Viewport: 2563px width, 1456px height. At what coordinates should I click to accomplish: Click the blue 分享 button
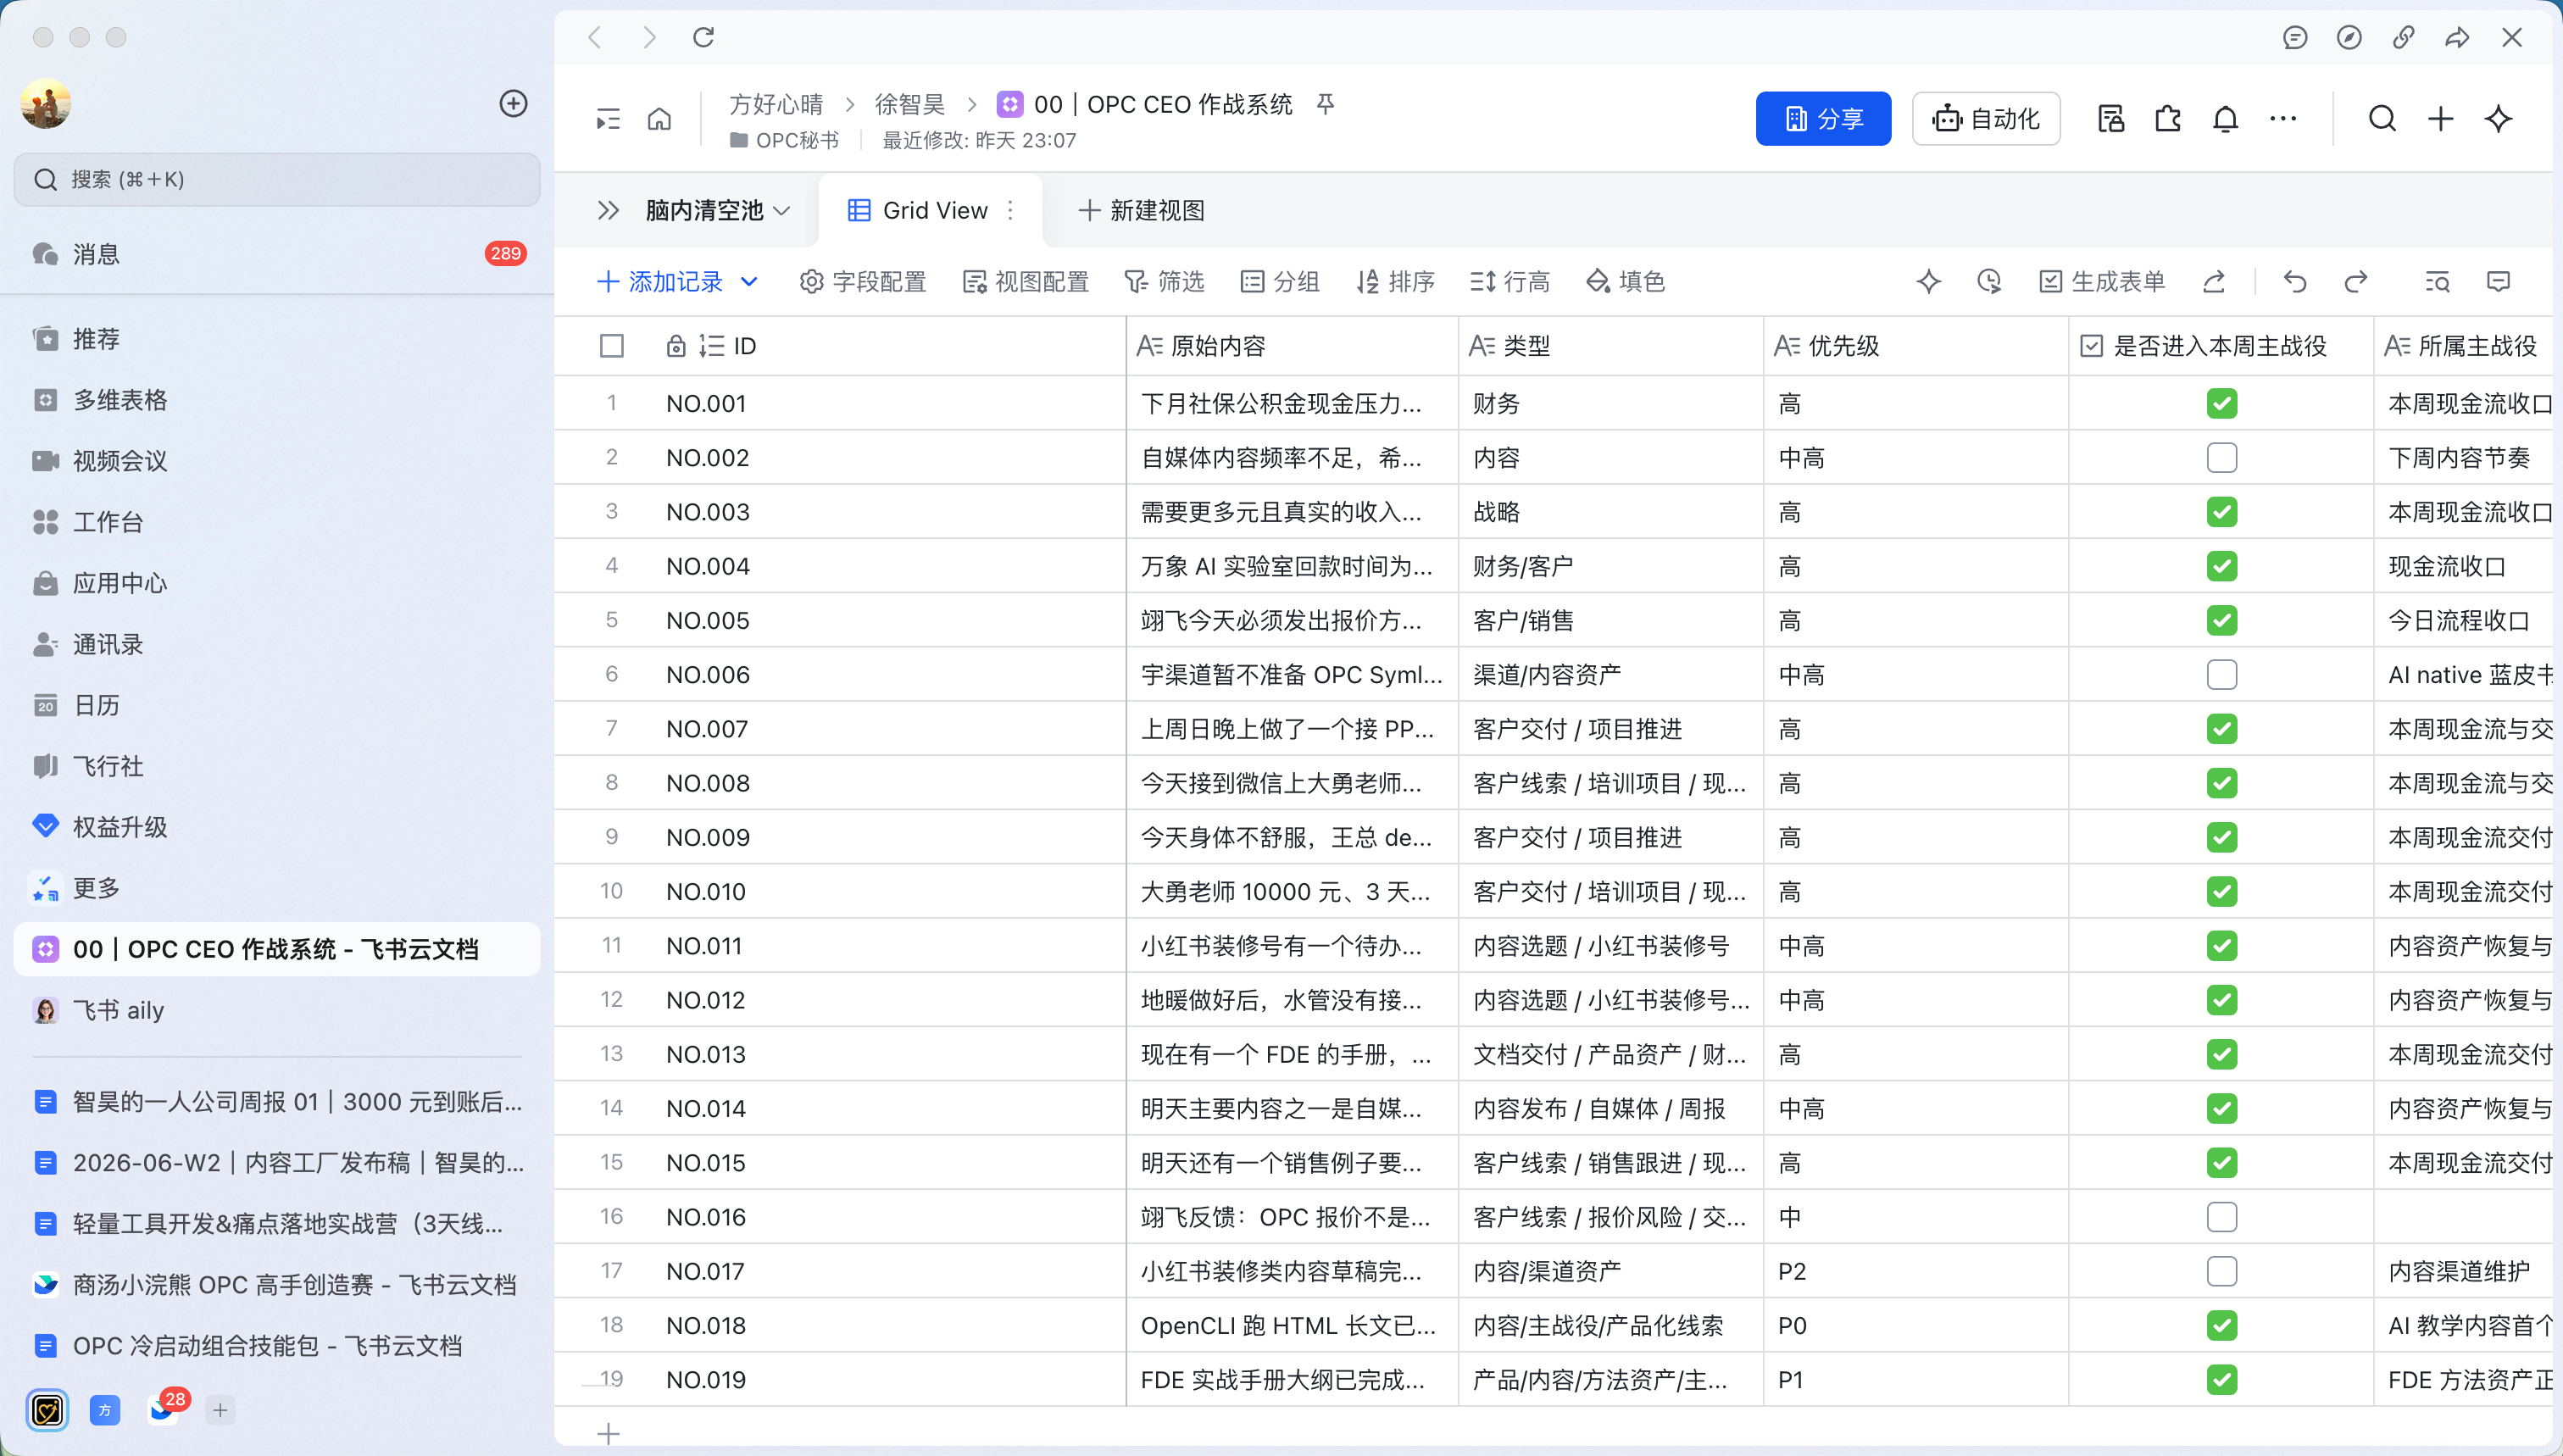click(x=1823, y=119)
